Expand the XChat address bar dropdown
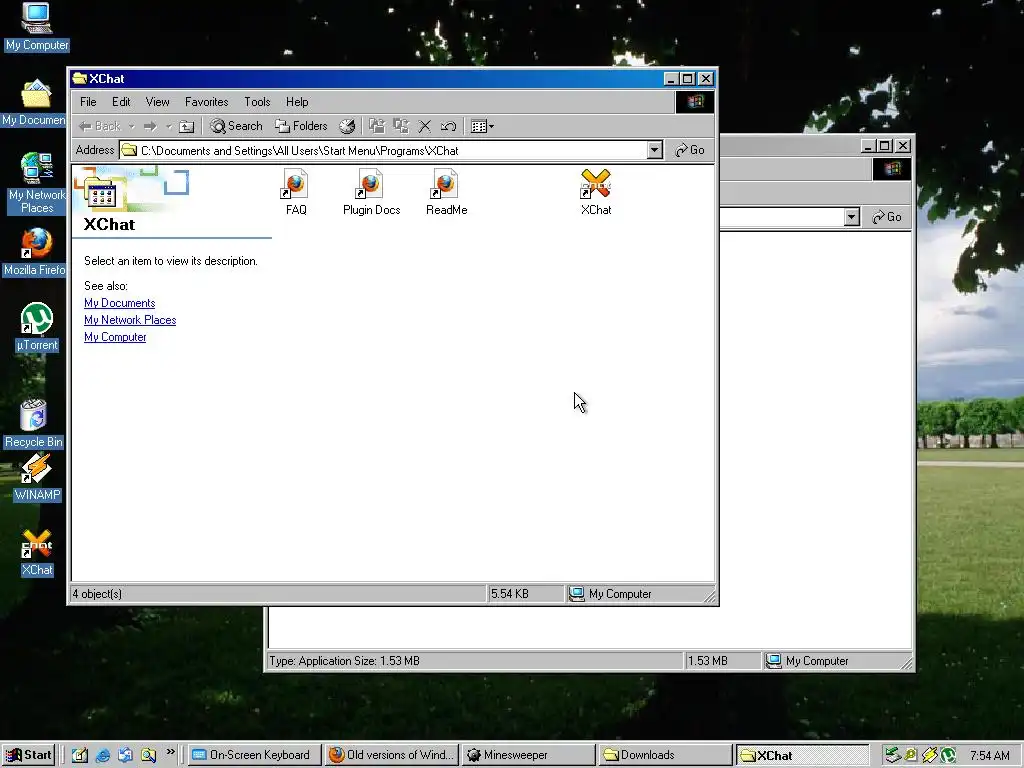The height and width of the screenshot is (768, 1024). click(655, 150)
